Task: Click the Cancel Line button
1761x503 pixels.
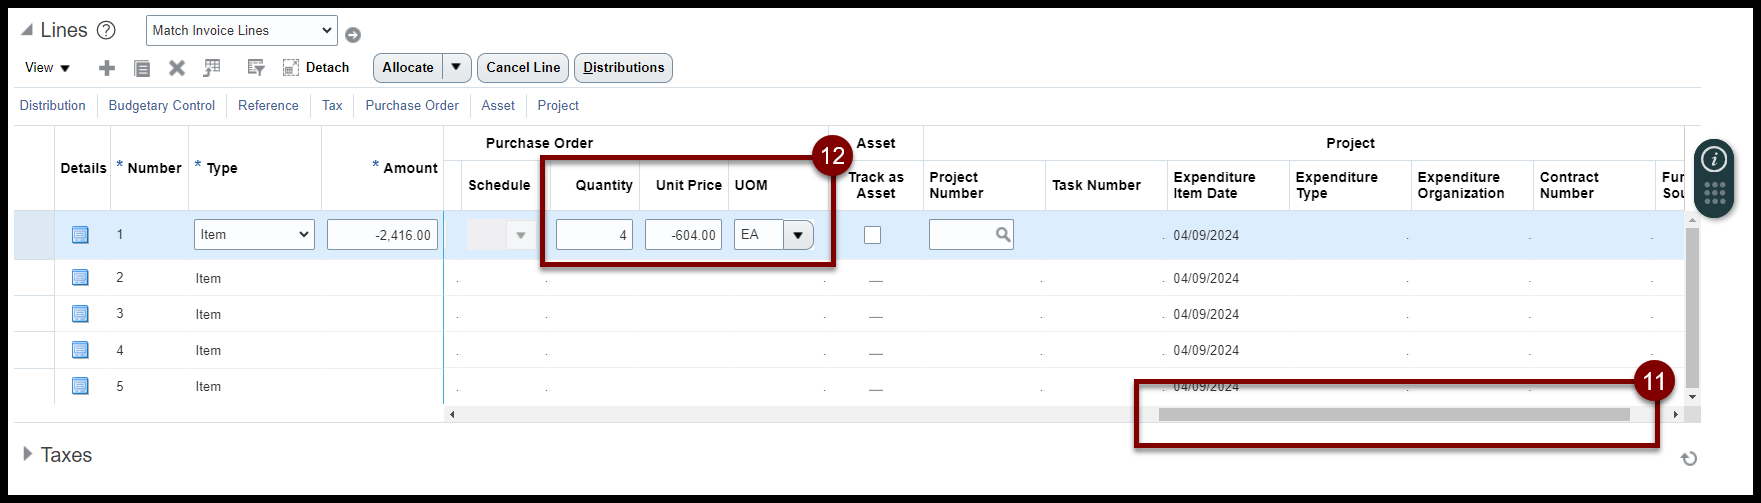Action: tap(523, 67)
